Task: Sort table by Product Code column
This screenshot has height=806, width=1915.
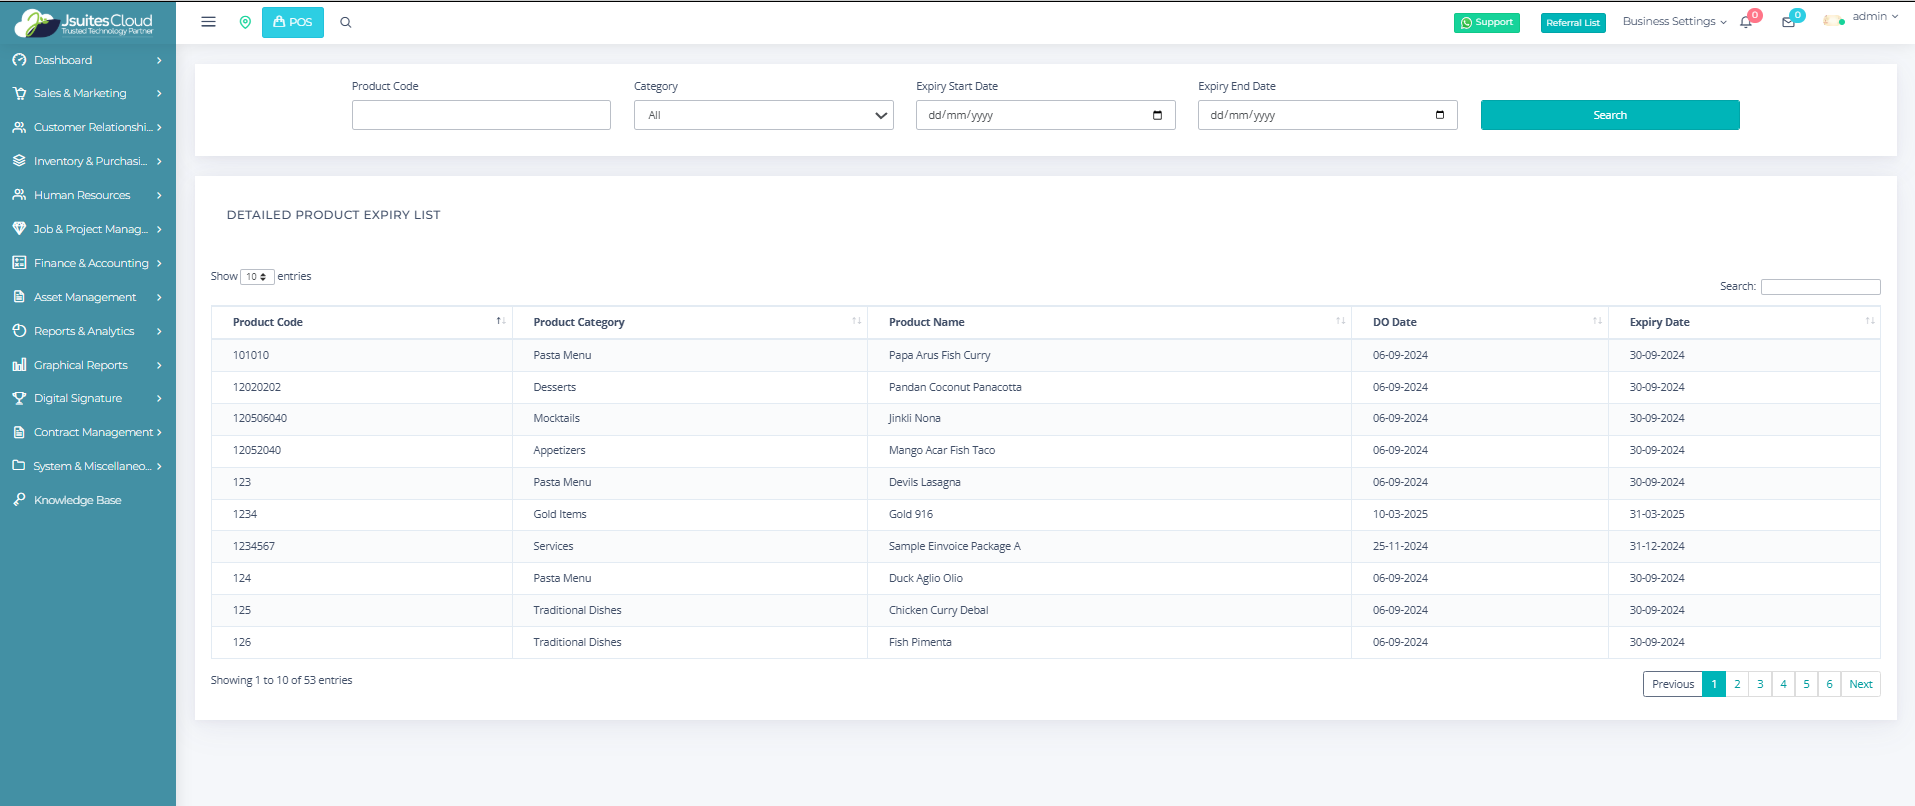Action: click(500, 322)
